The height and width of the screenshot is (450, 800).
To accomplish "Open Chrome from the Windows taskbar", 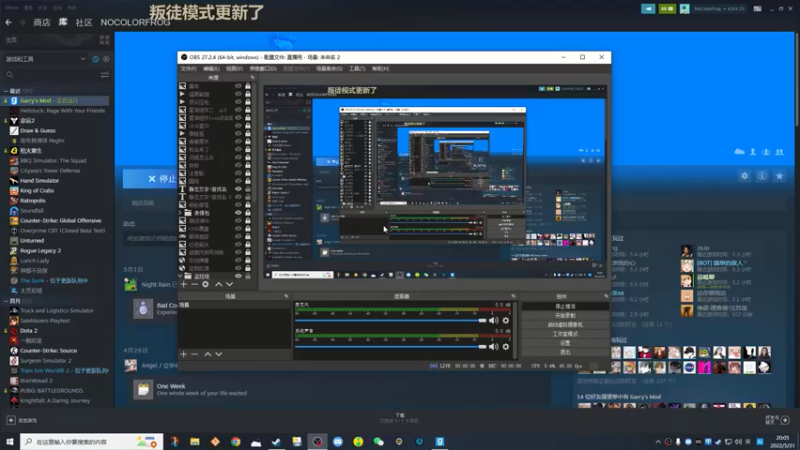I will coord(235,442).
